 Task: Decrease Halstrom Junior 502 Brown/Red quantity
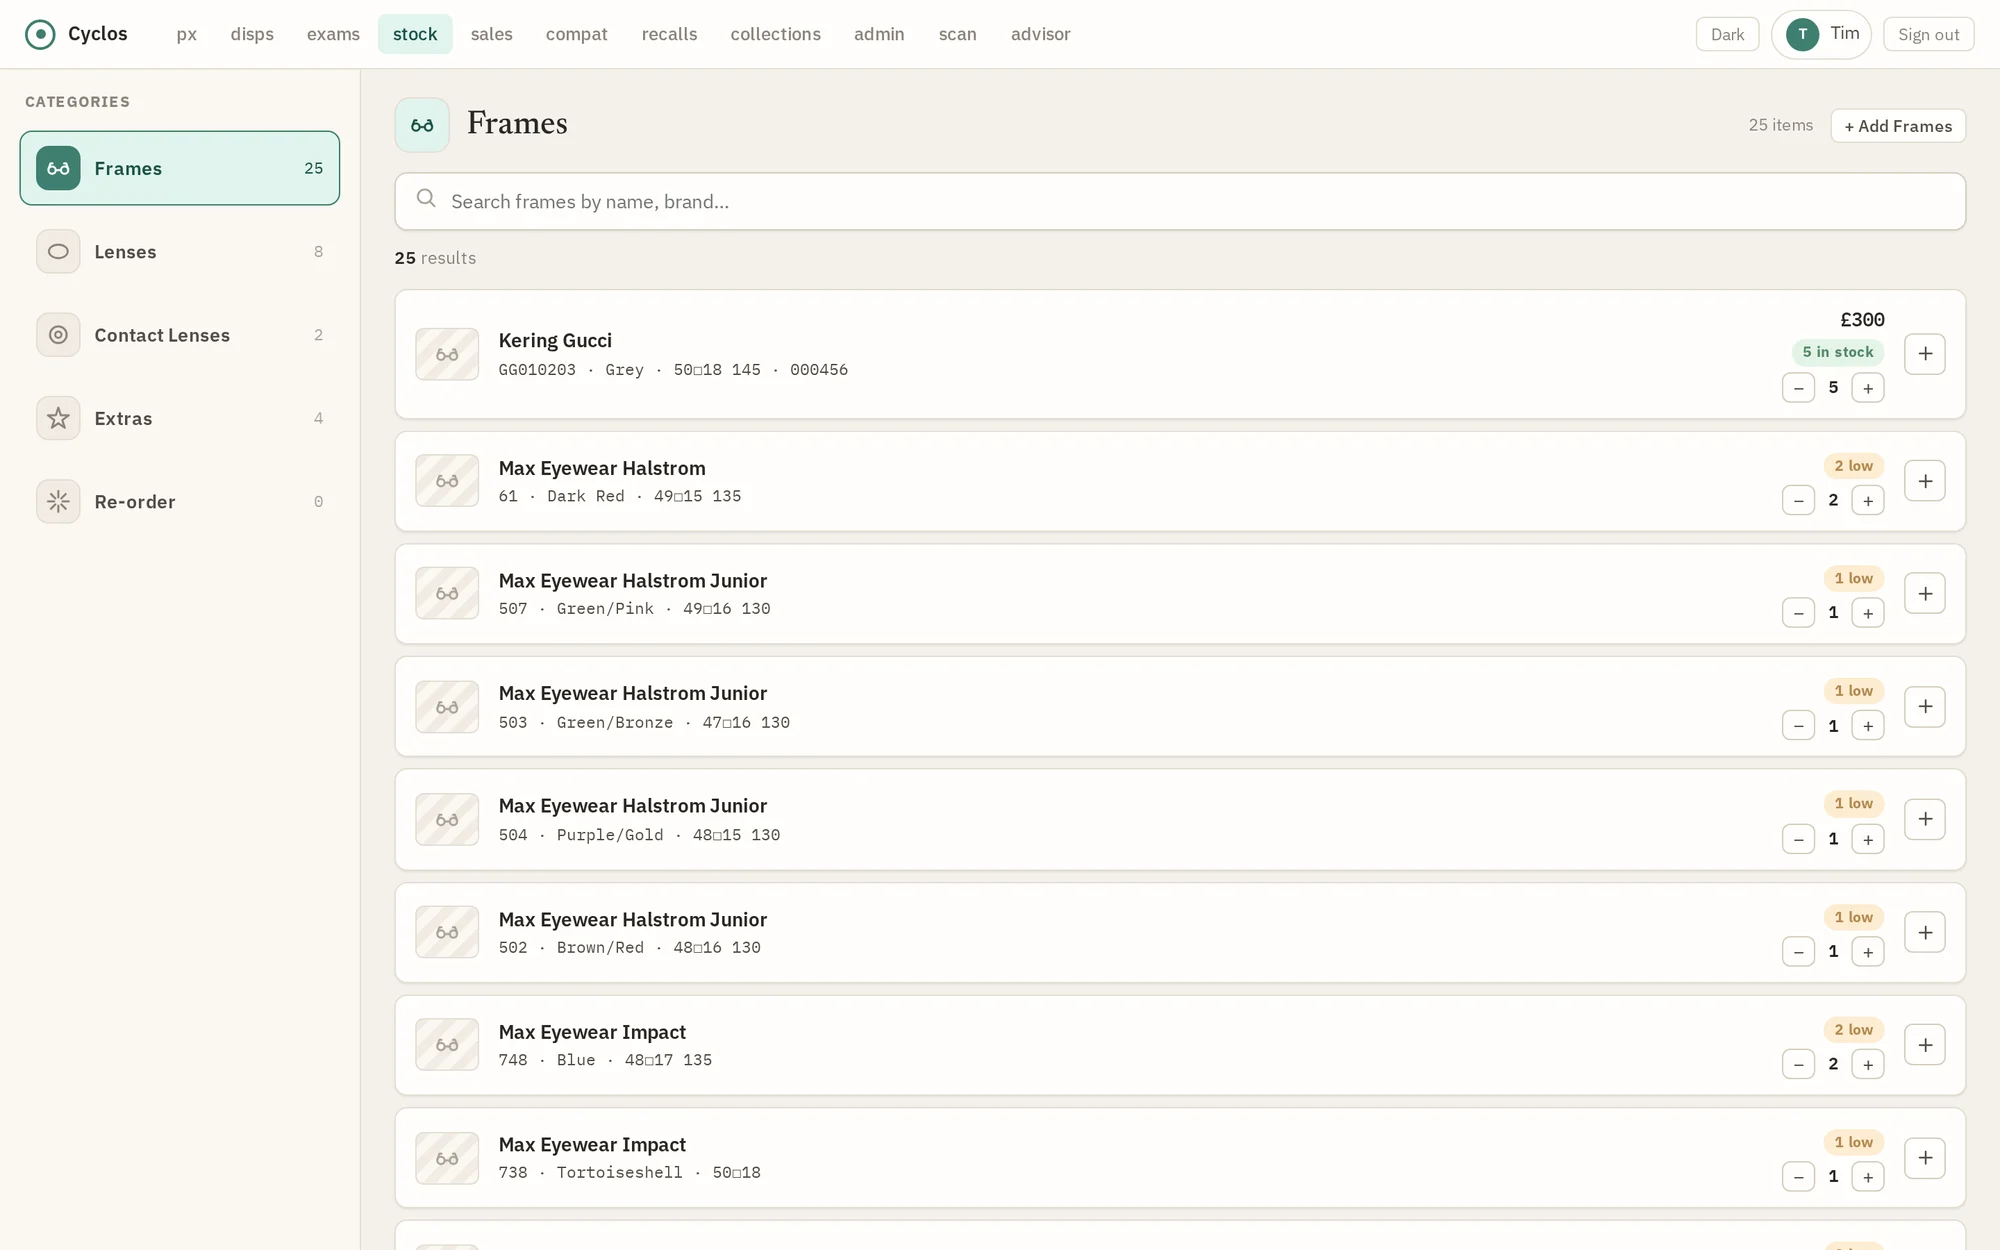coord(1798,952)
